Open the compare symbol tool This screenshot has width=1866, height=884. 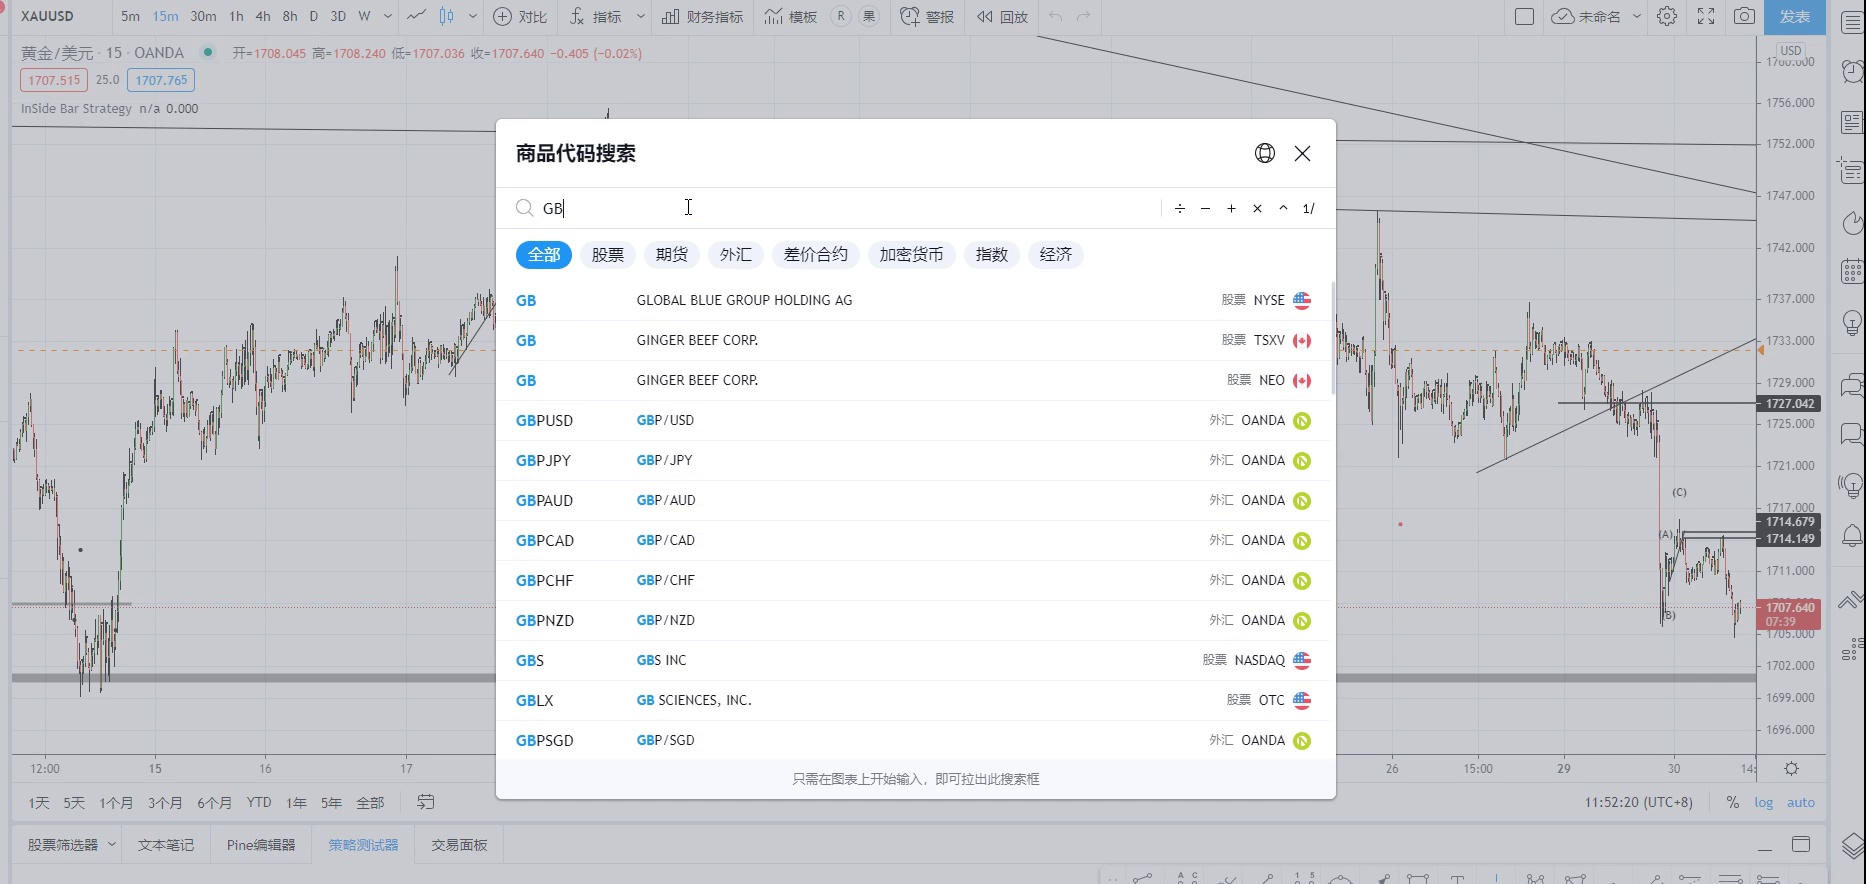pos(520,16)
